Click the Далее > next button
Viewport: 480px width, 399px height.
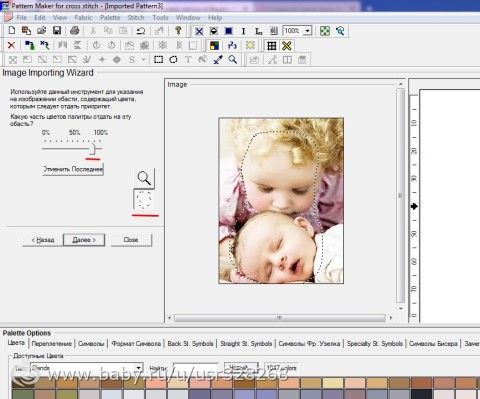point(84,240)
